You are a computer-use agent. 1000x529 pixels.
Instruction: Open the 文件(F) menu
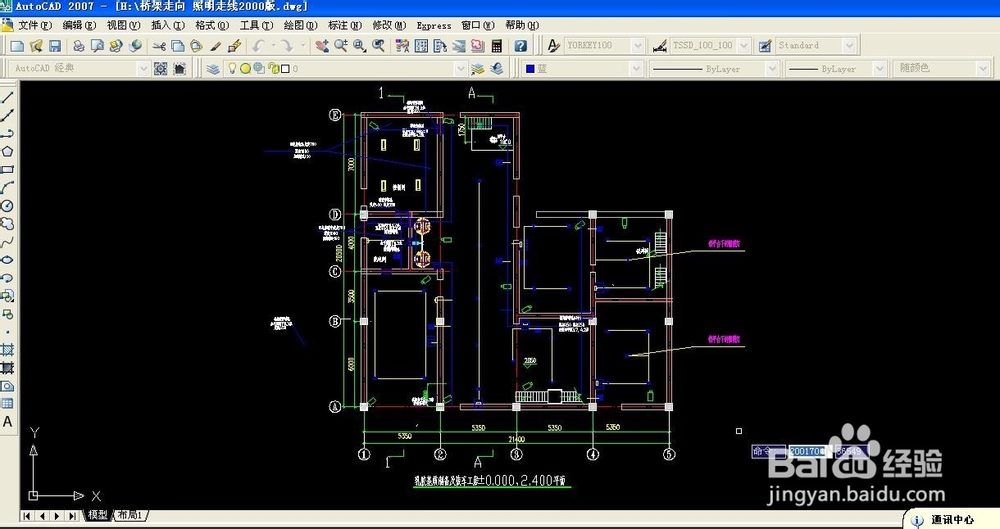coord(34,26)
